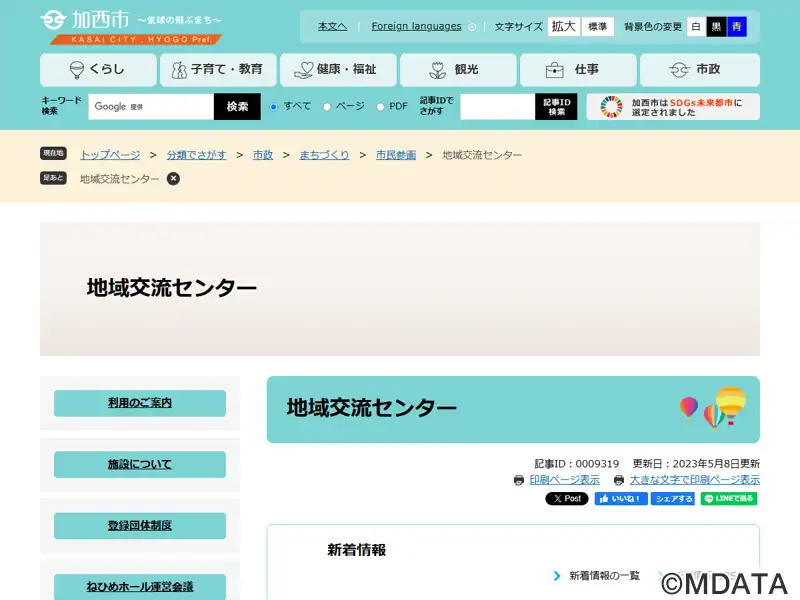Open the Foreign languages selector
800x600 pixels.
423,27
